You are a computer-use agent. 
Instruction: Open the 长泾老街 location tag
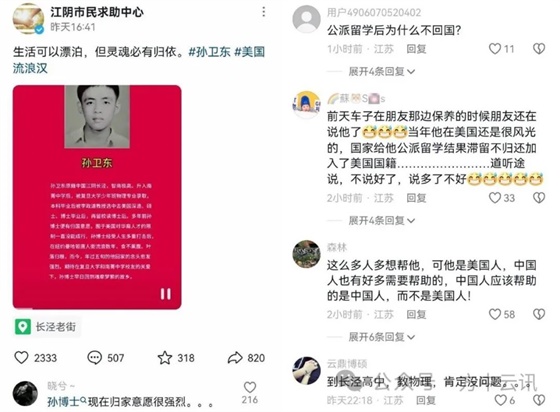48,327
